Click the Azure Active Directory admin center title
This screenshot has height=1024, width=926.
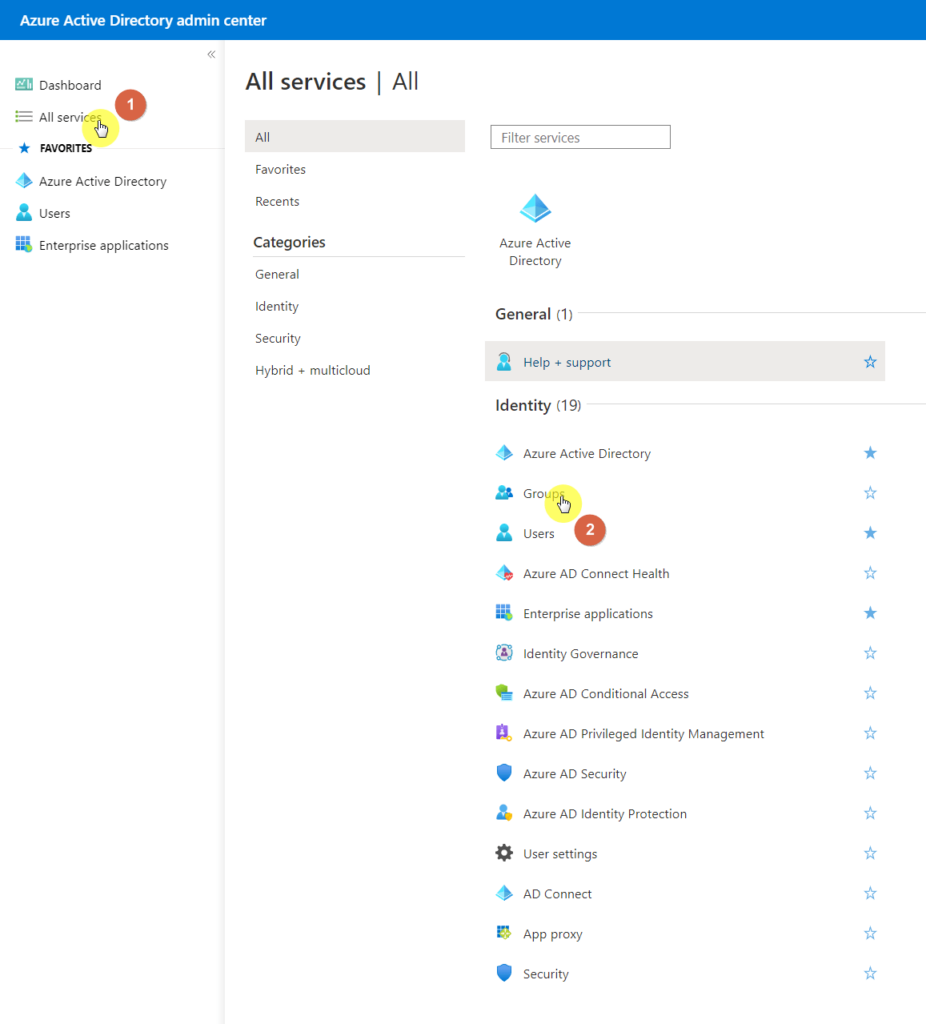(143, 20)
